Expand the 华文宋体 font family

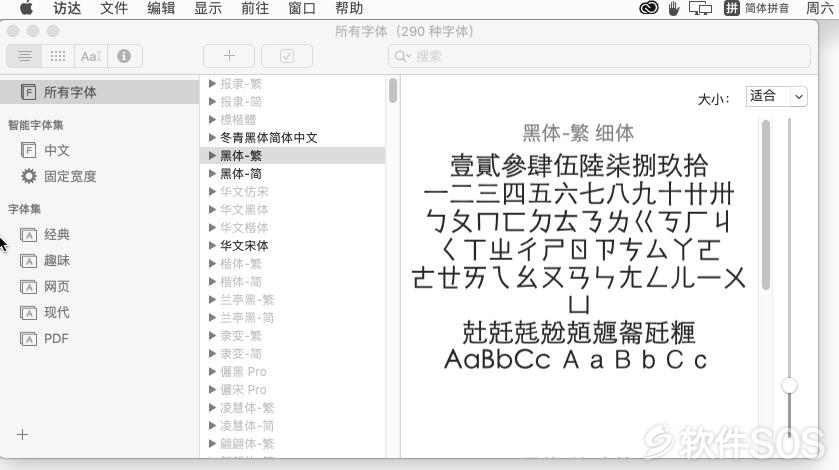point(212,246)
